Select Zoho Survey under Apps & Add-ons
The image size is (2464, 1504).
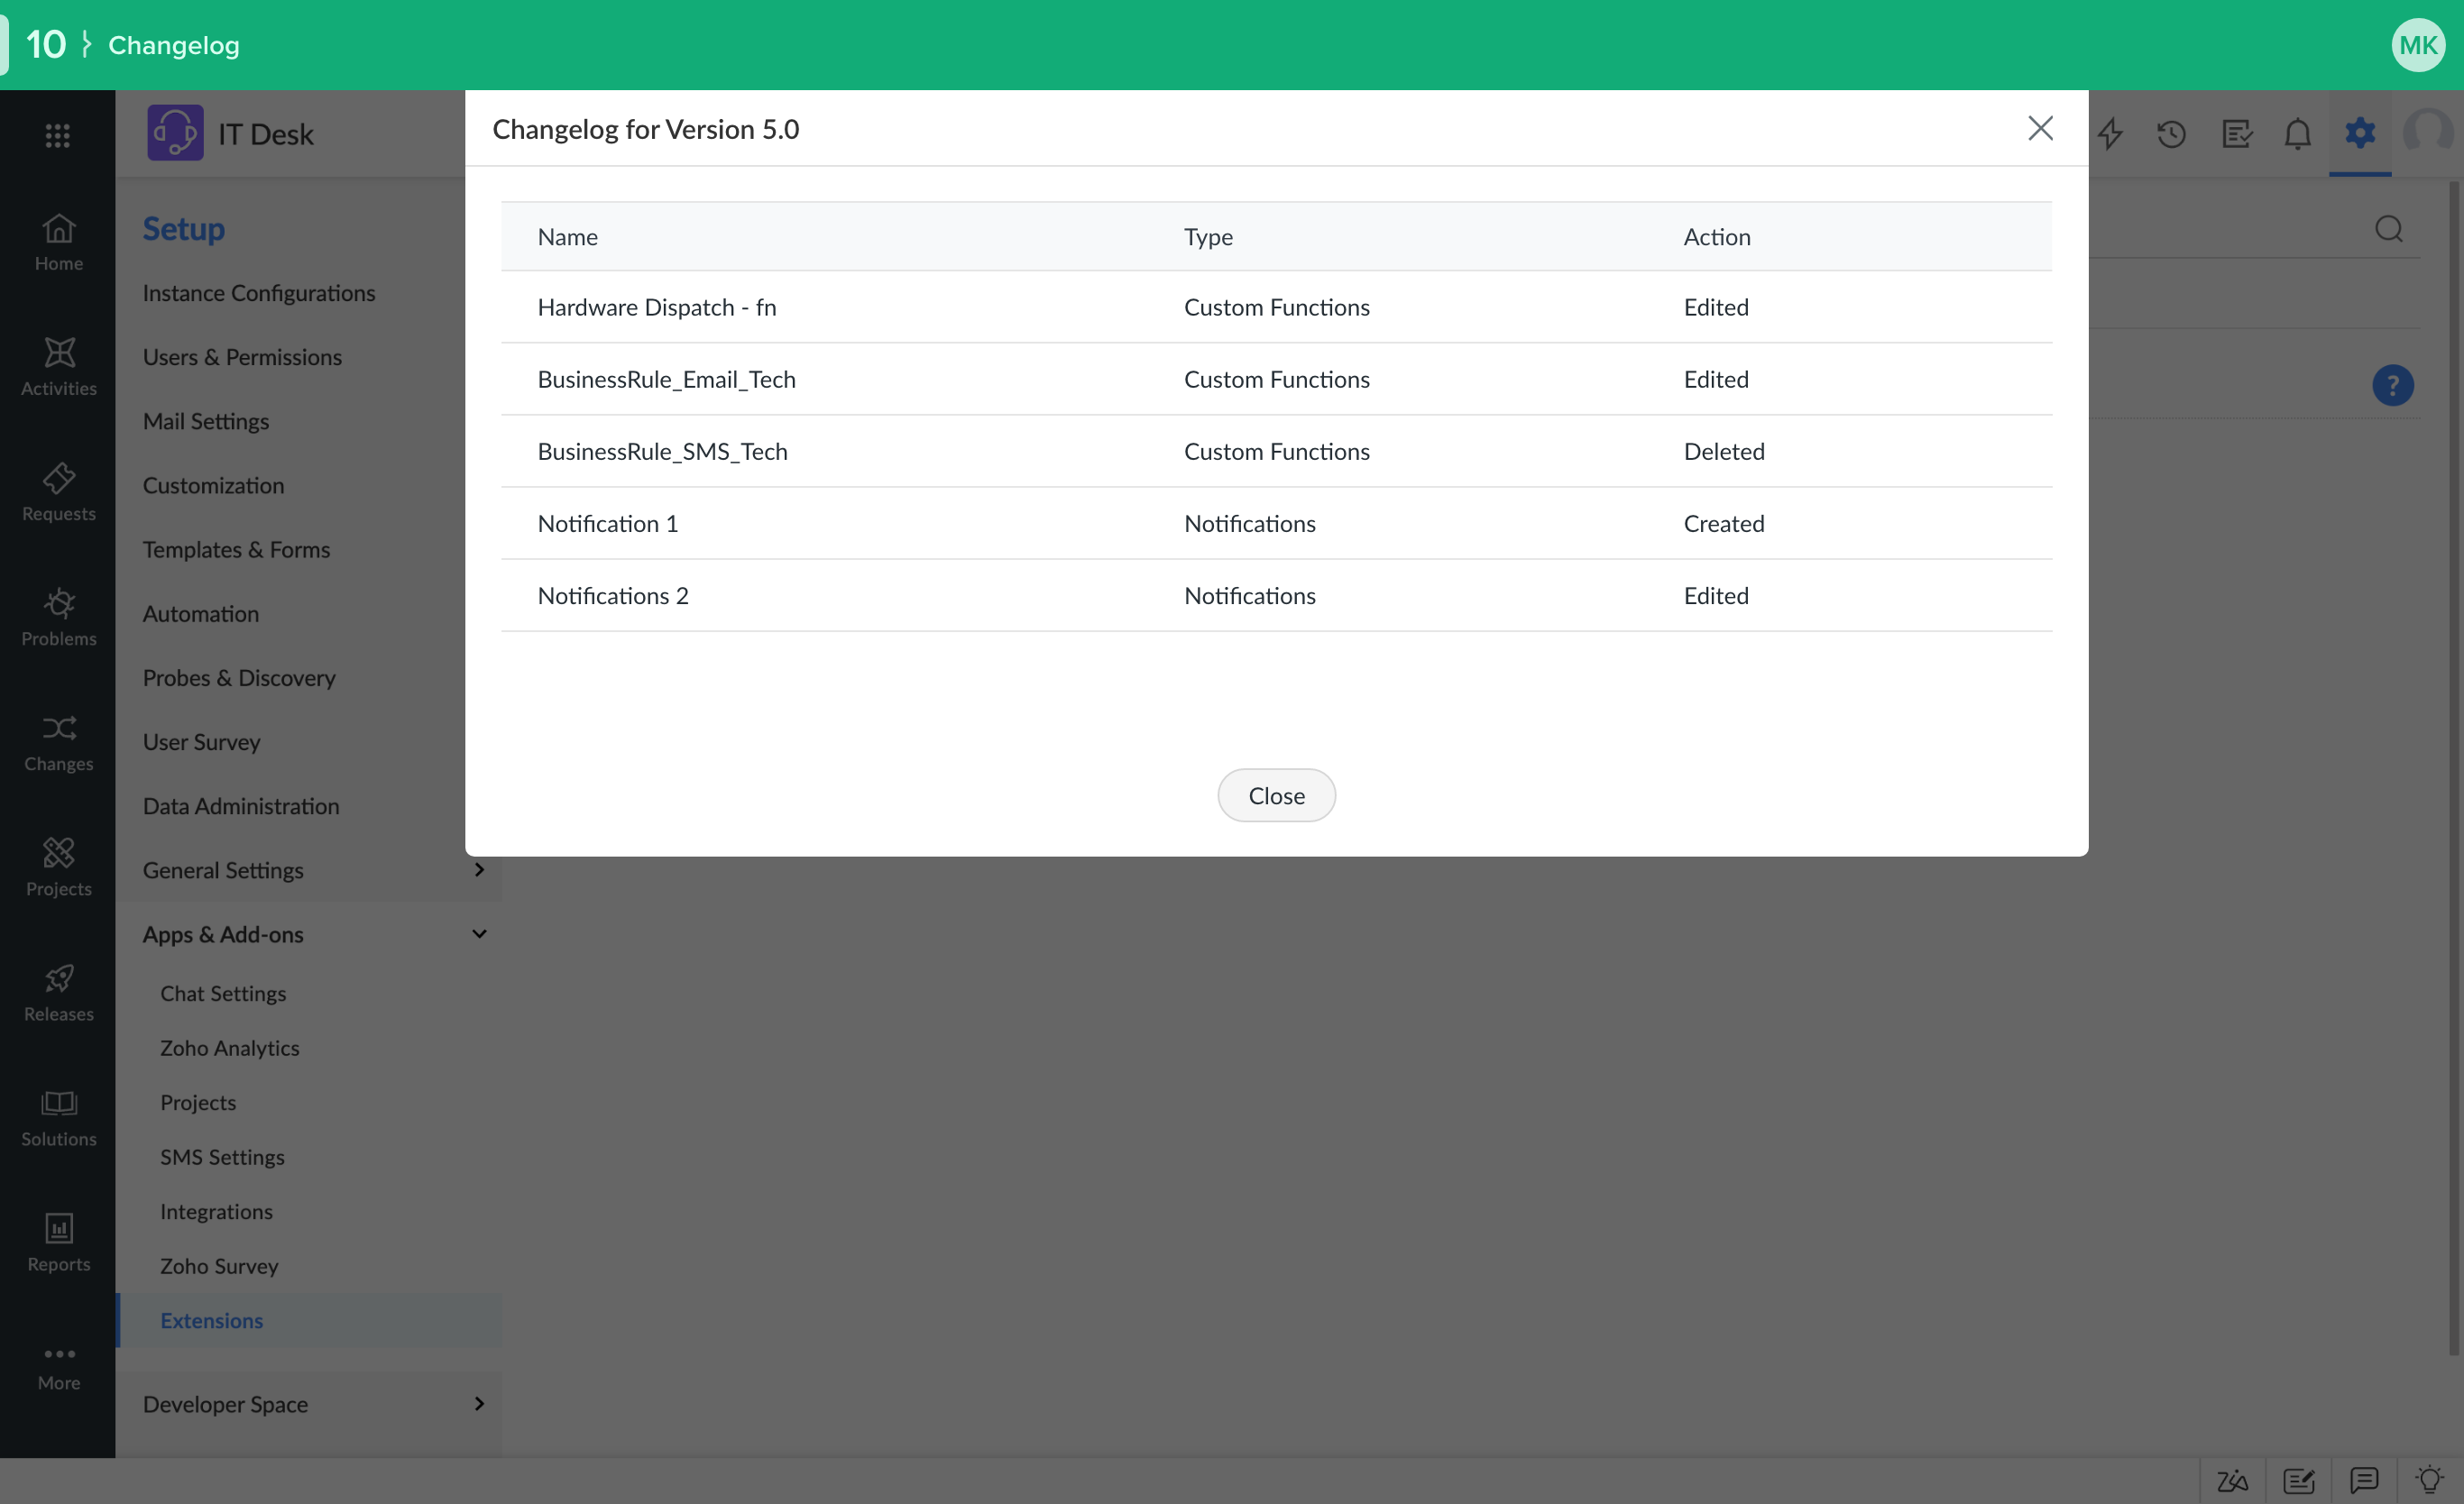[219, 1265]
